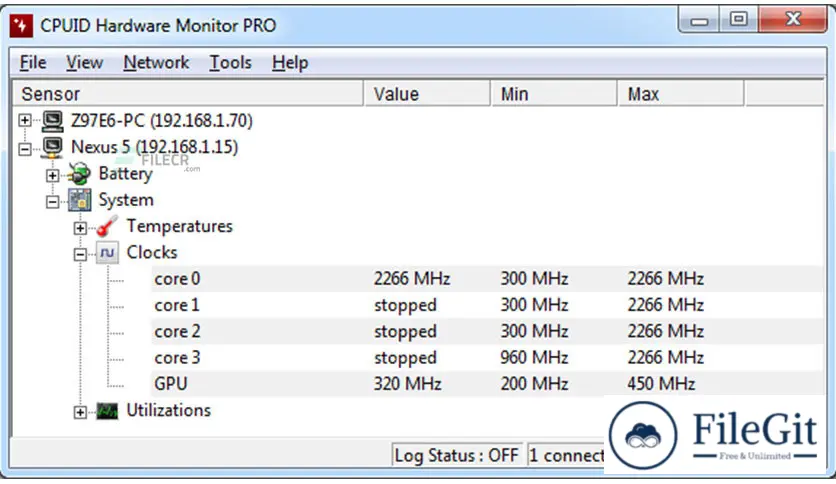
Task: Maximize the Hardware Monitor window
Action: pyautogui.click(x=739, y=20)
